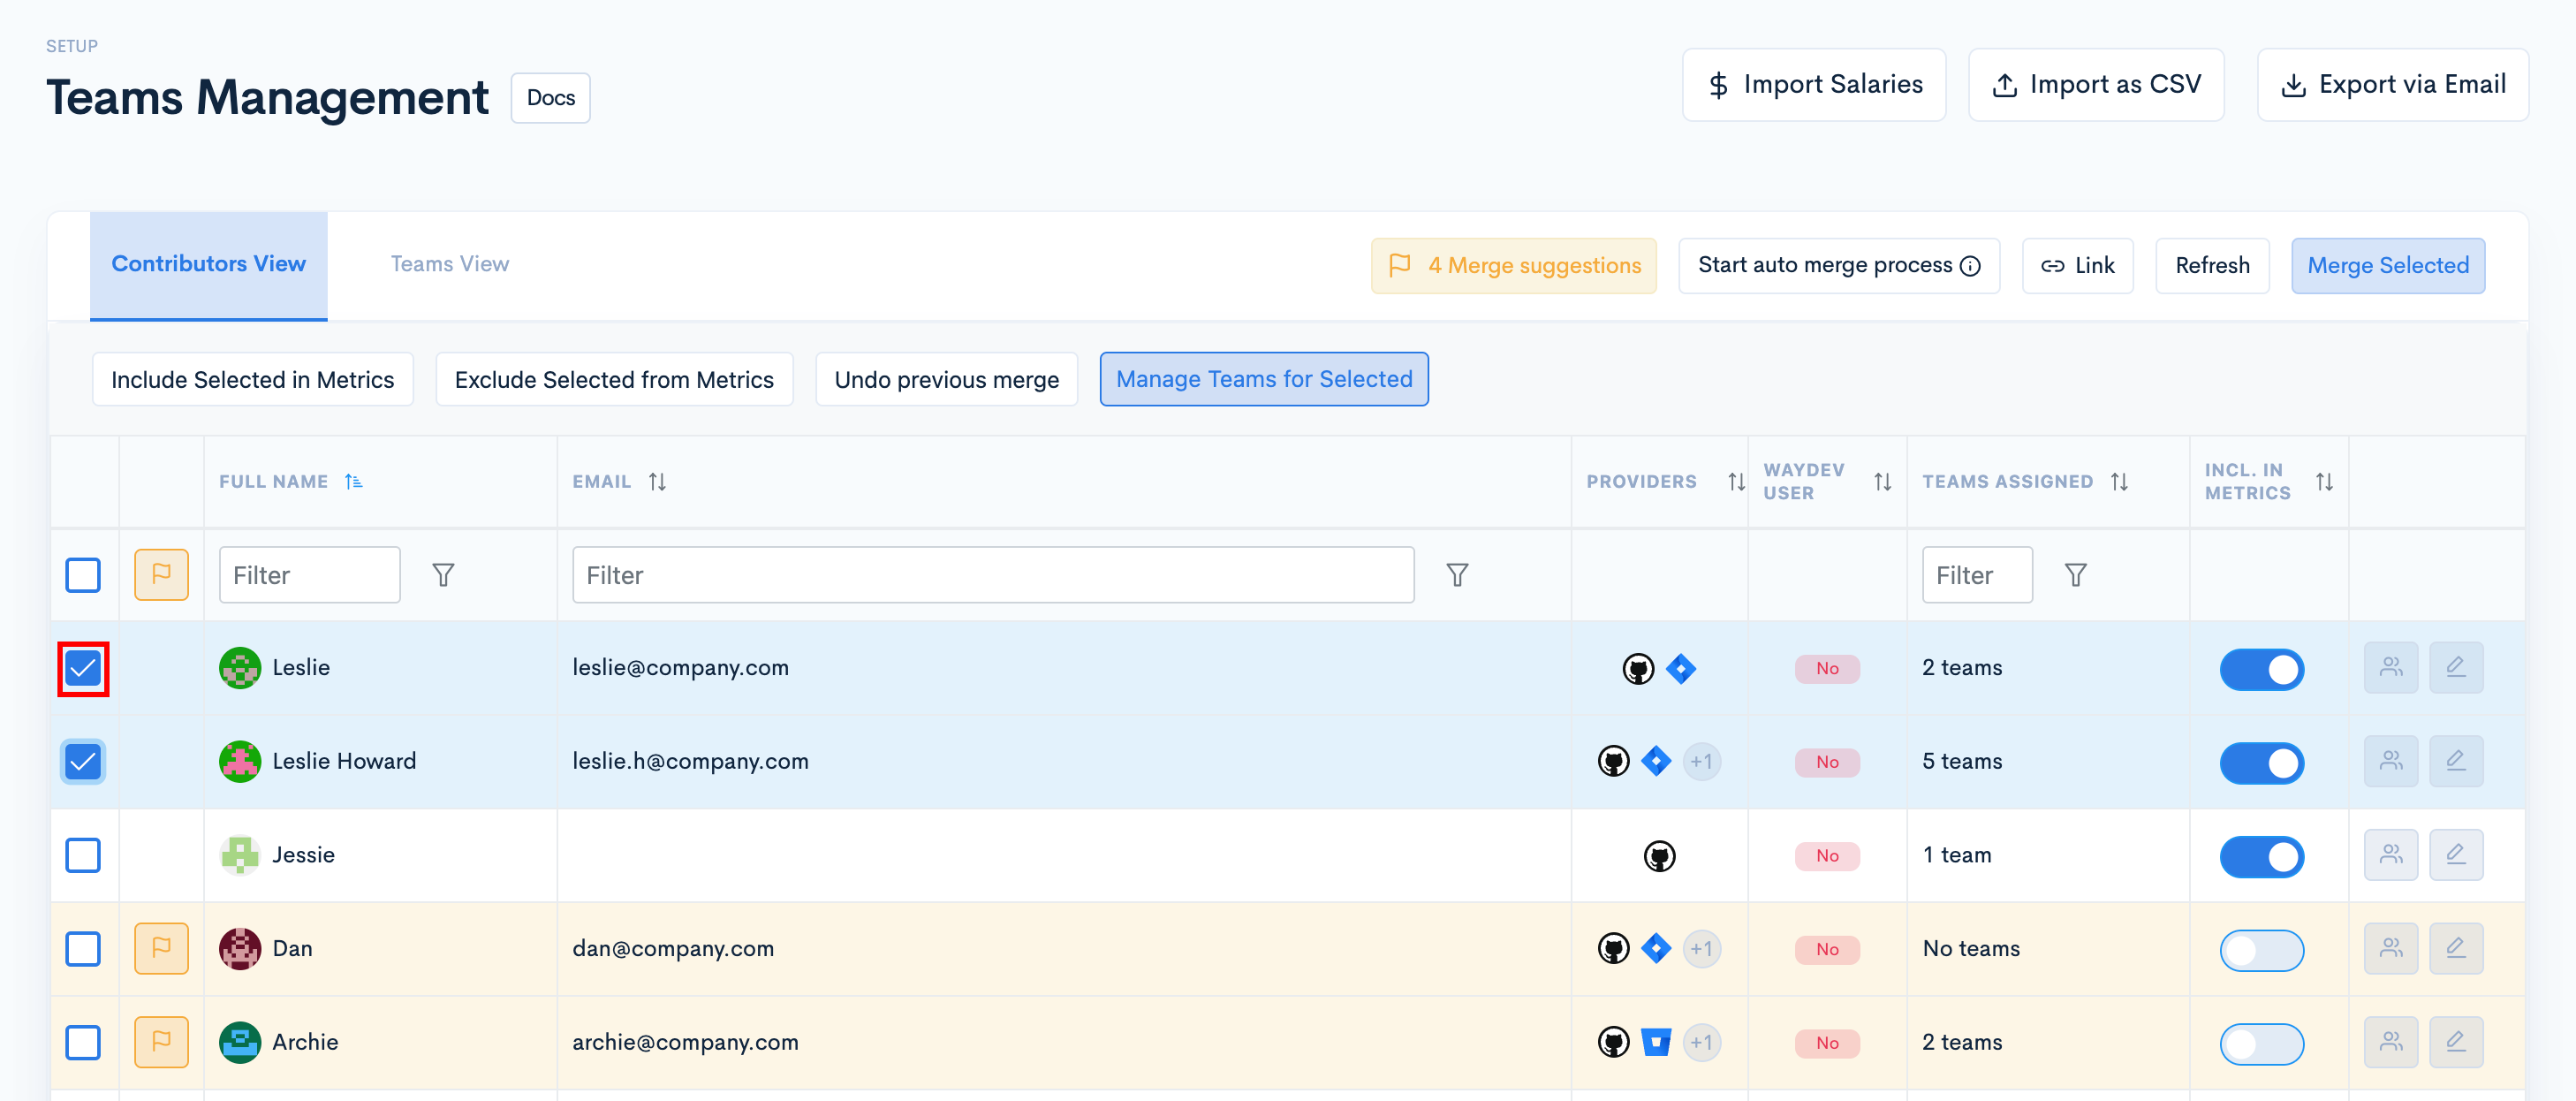Image resolution: width=2576 pixels, height=1101 pixels.
Task: Focus the Teams Assigned filter field
Action: [1976, 575]
